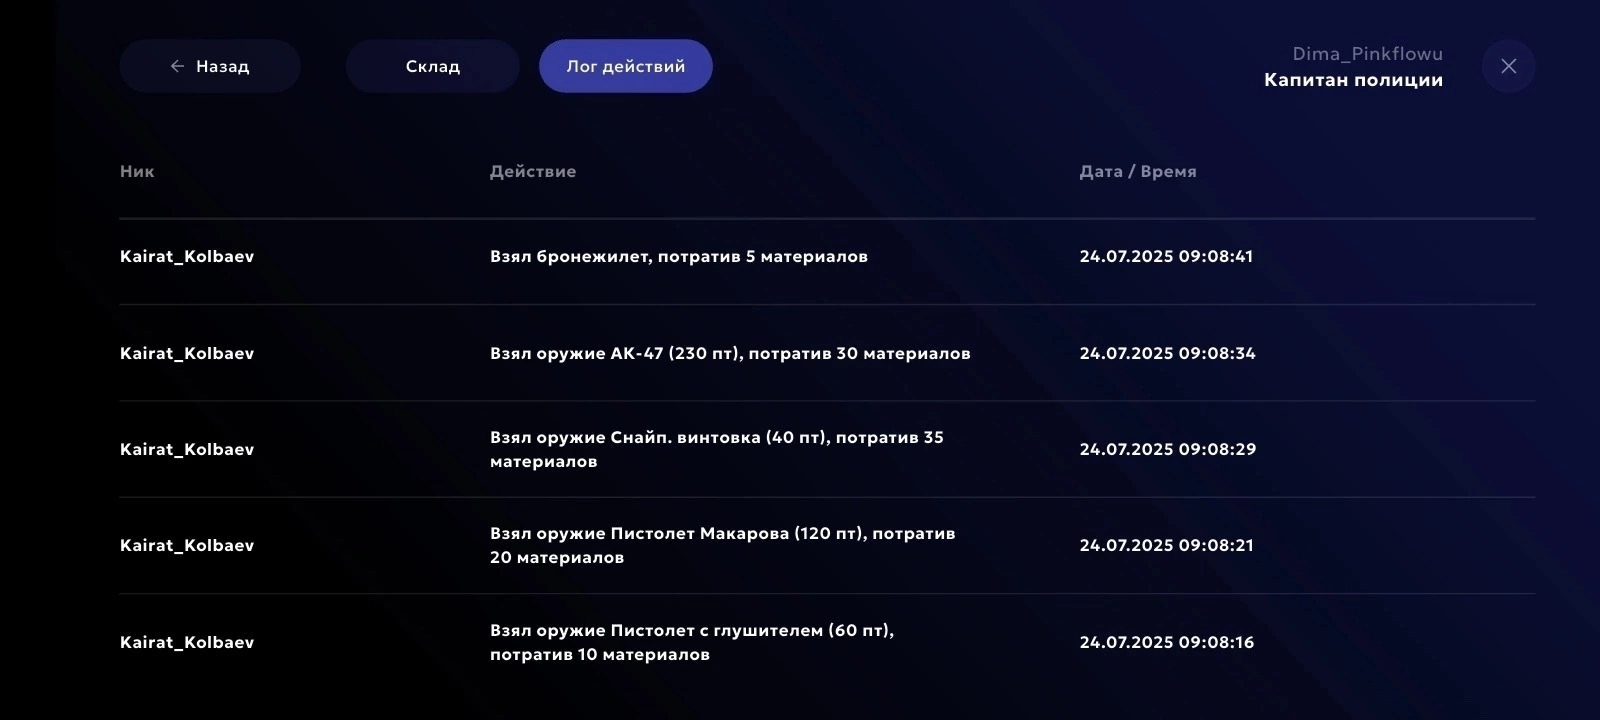
Task: Click the Dima_Pinkflowu username
Action: pos(1367,54)
